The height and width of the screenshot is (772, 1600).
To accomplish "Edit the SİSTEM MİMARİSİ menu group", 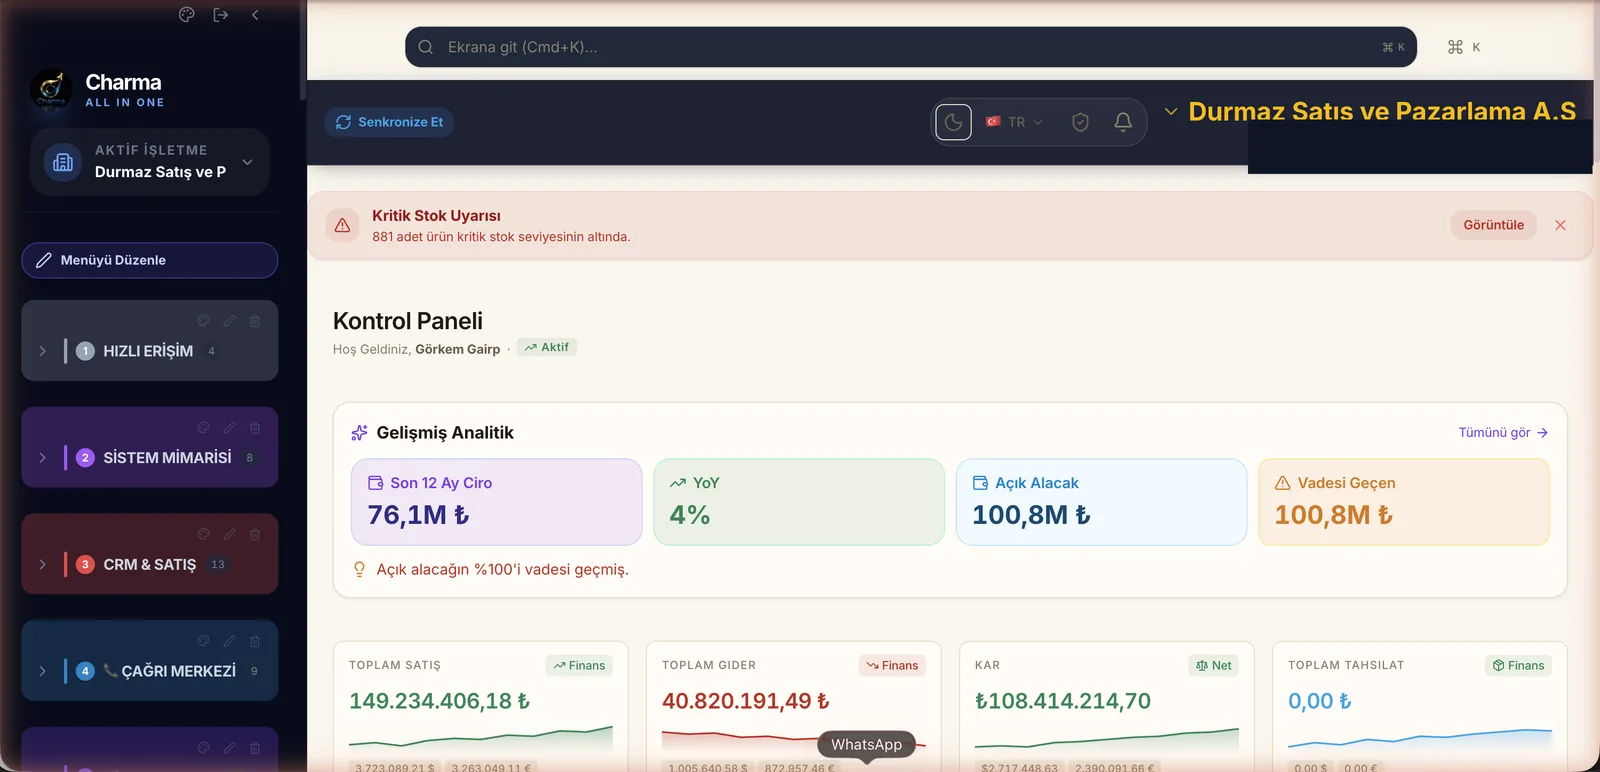I will coord(229,428).
